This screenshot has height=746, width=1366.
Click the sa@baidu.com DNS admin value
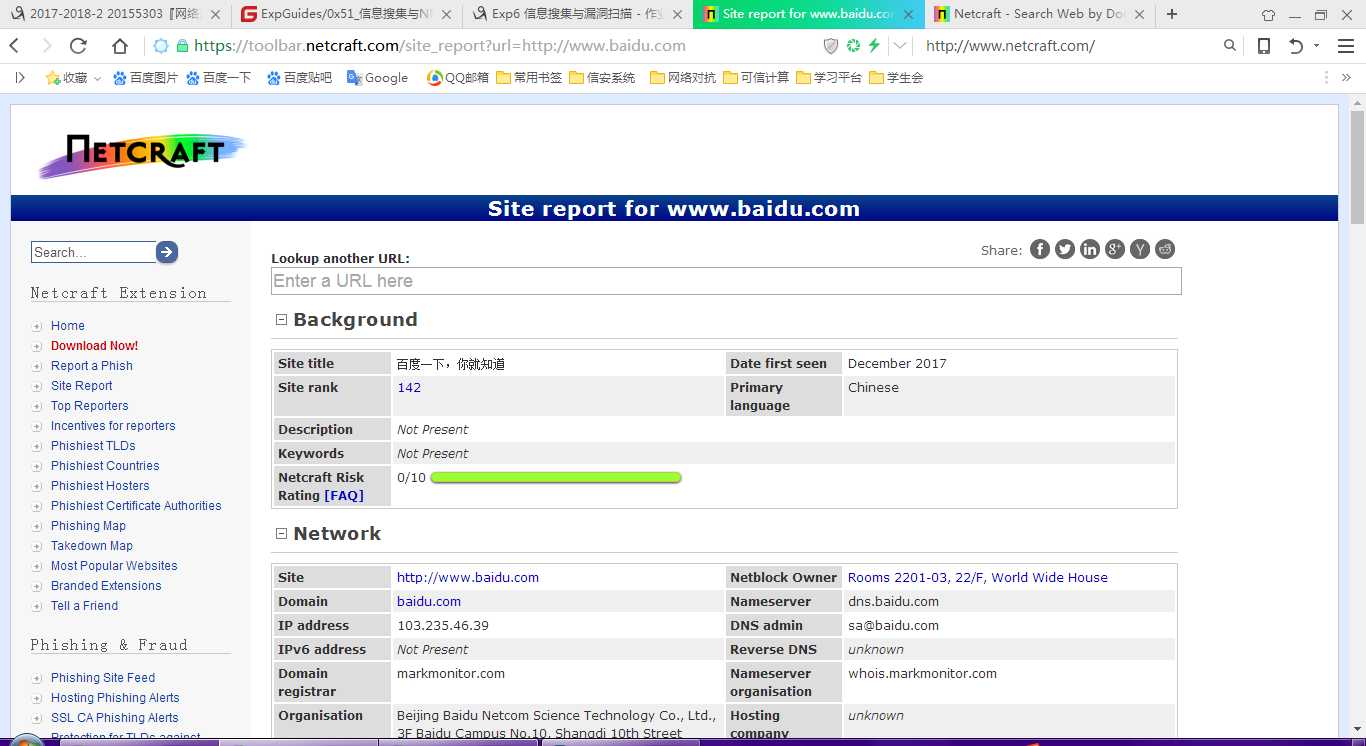(893, 626)
